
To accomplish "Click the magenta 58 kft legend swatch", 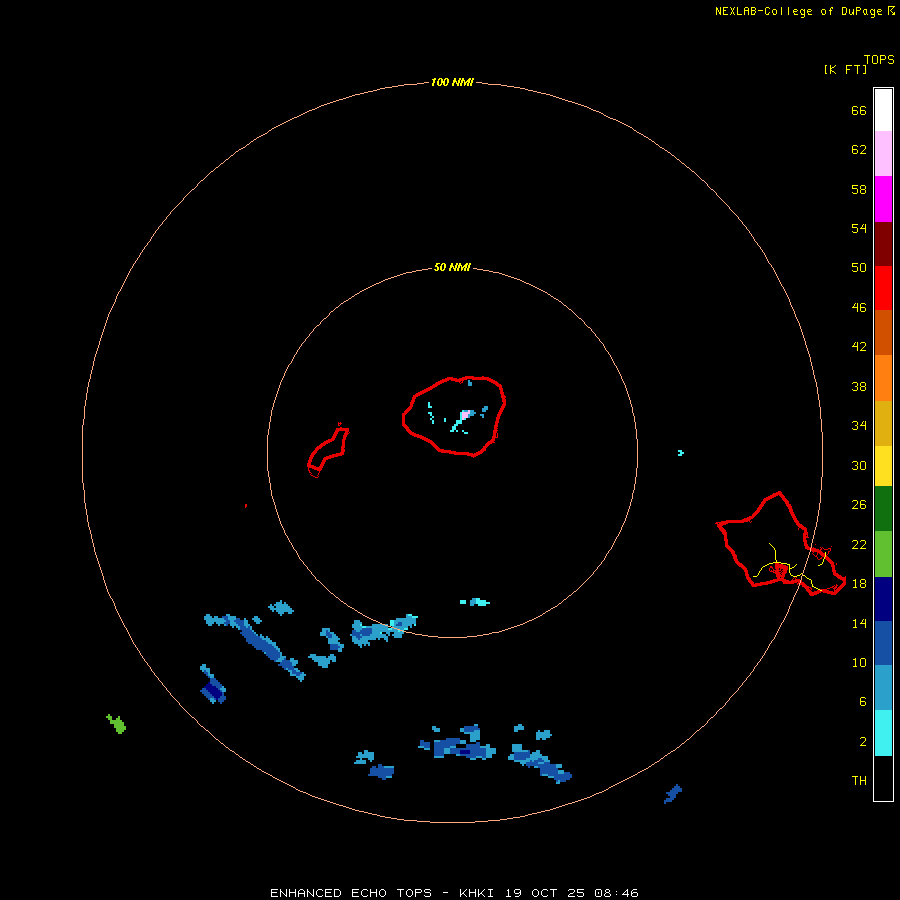I will tap(883, 199).
